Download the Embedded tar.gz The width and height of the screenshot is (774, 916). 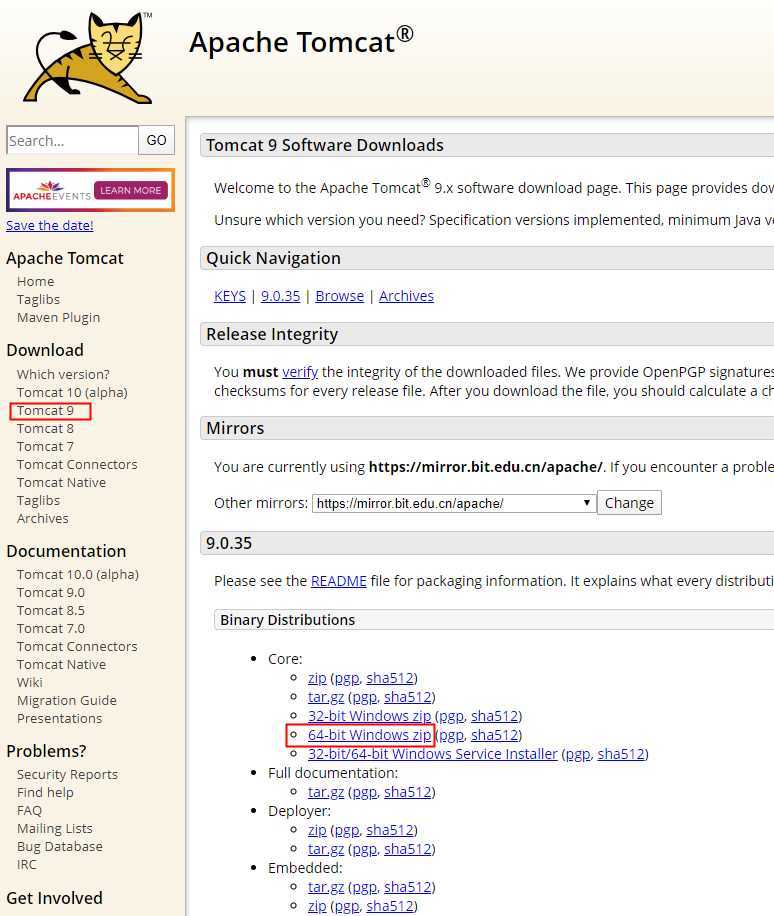pyautogui.click(x=326, y=887)
